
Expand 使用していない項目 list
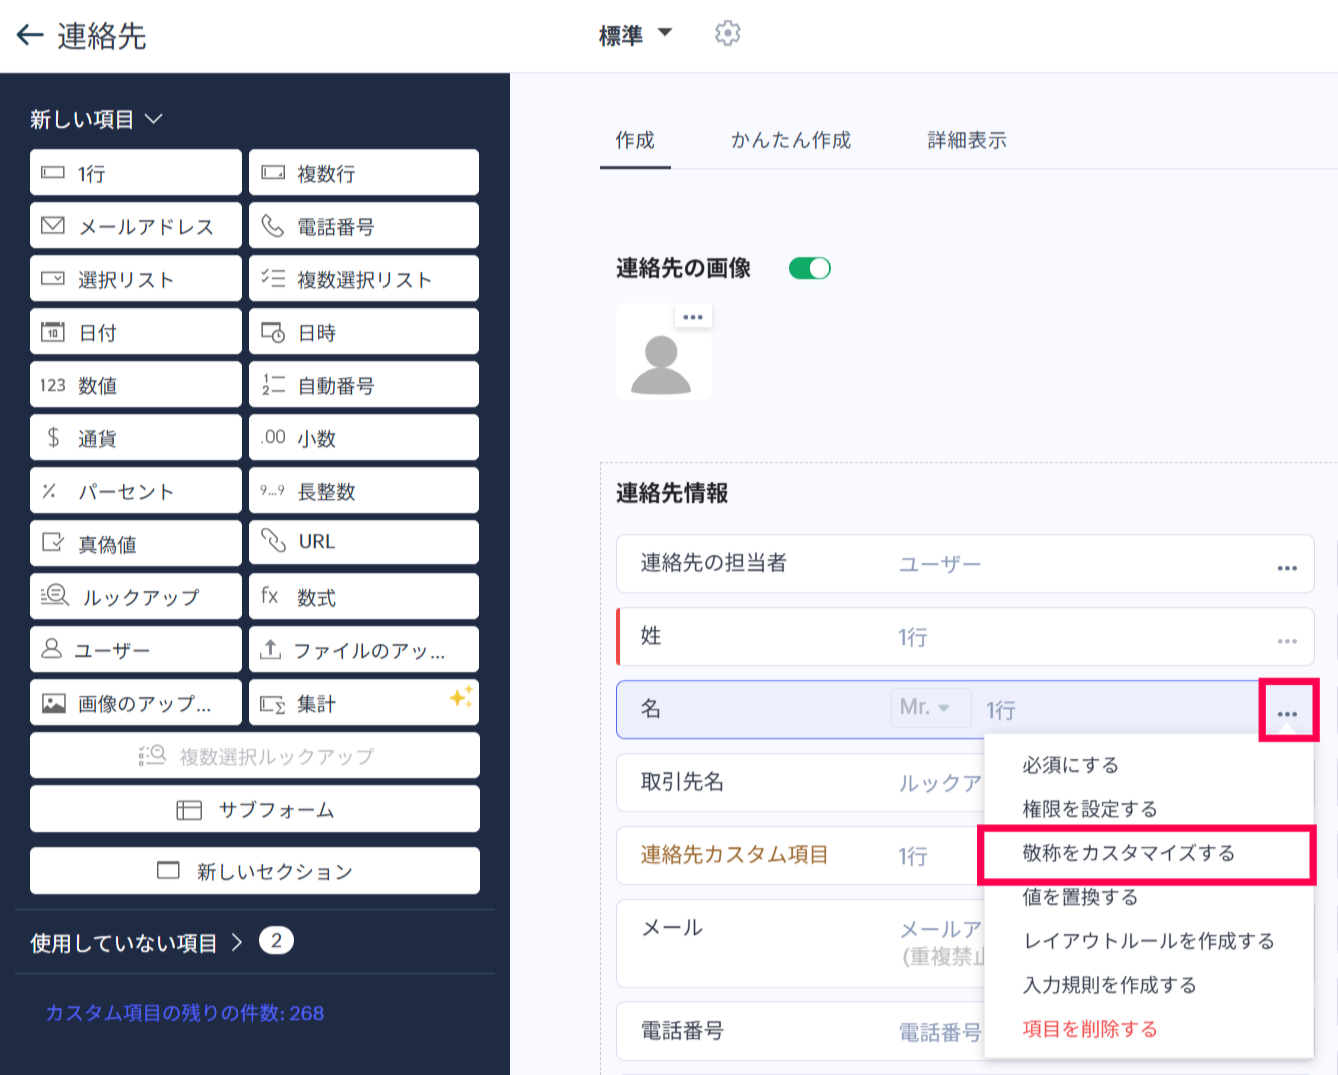pos(136,942)
